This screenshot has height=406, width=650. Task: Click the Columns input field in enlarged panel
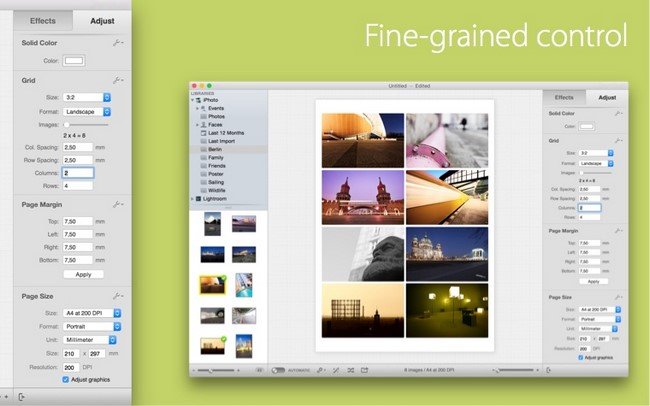click(x=78, y=173)
